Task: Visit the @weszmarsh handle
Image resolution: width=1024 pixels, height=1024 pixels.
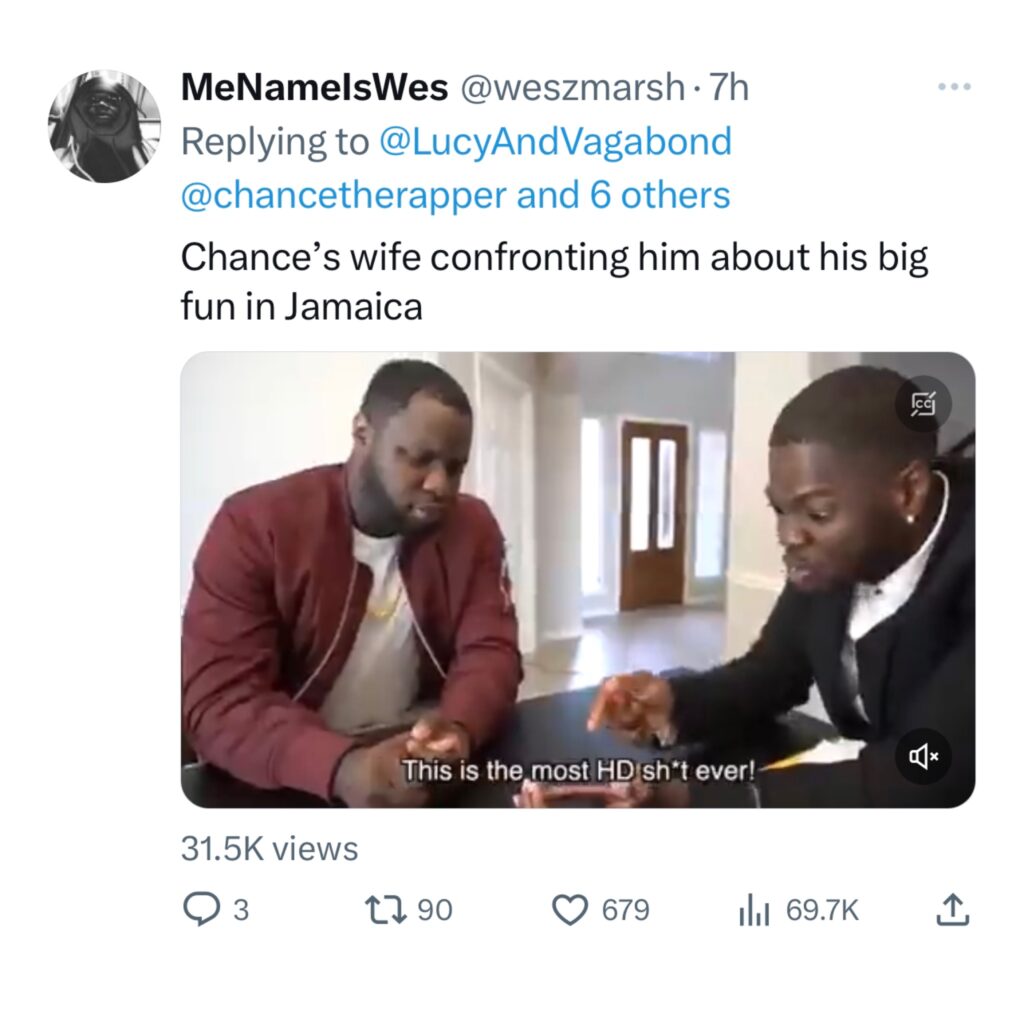Action: coord(573,88)
